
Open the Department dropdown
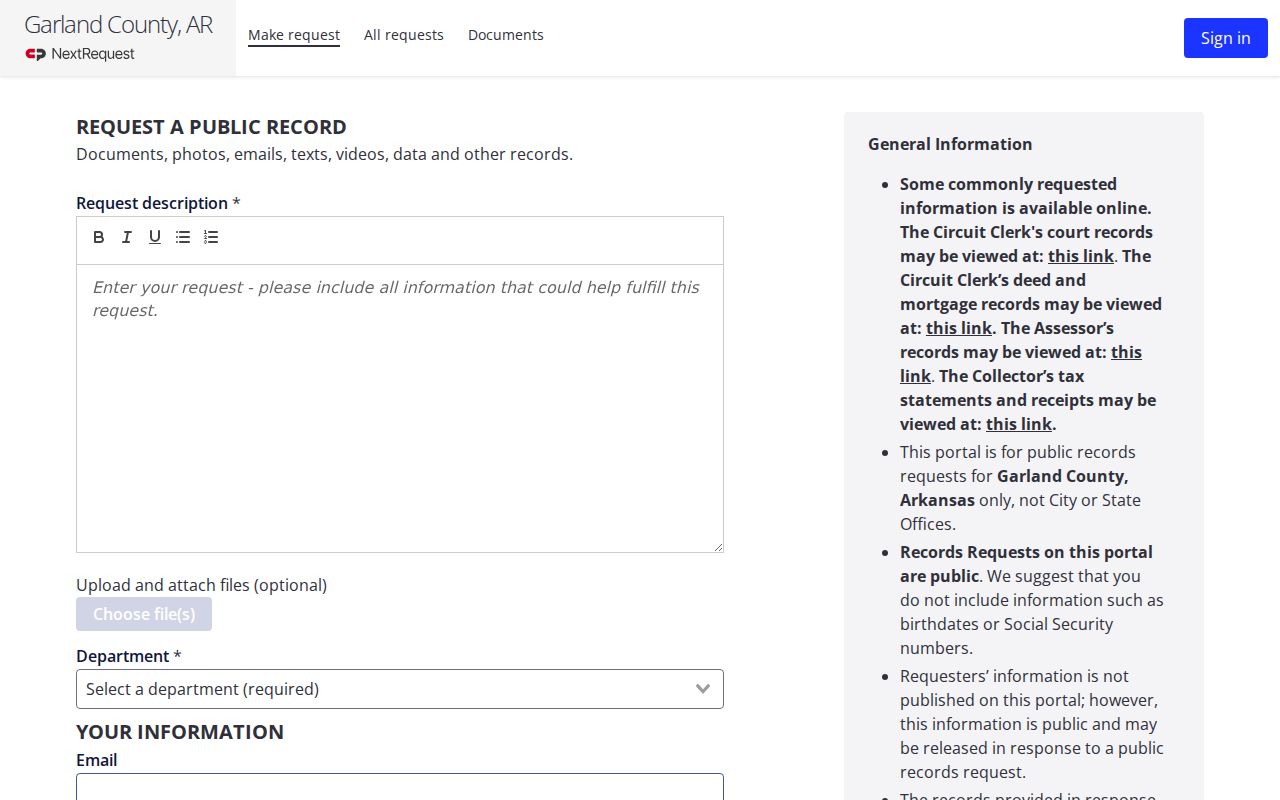[400, 689]
